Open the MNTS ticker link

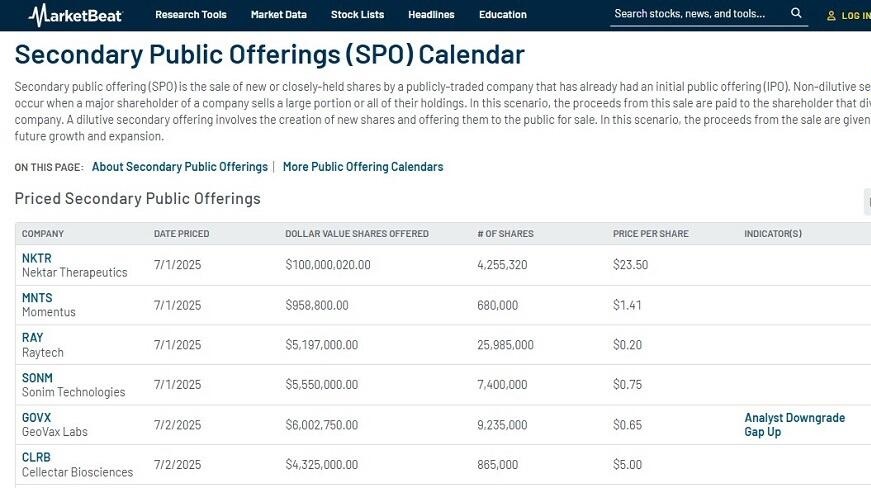tap(37, 298)
